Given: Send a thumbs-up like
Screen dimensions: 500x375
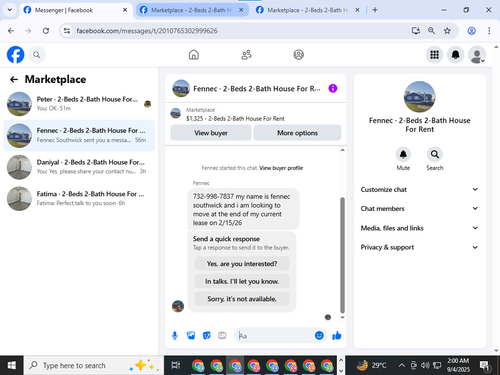Looking at the screenshot, I should (337, 335).
